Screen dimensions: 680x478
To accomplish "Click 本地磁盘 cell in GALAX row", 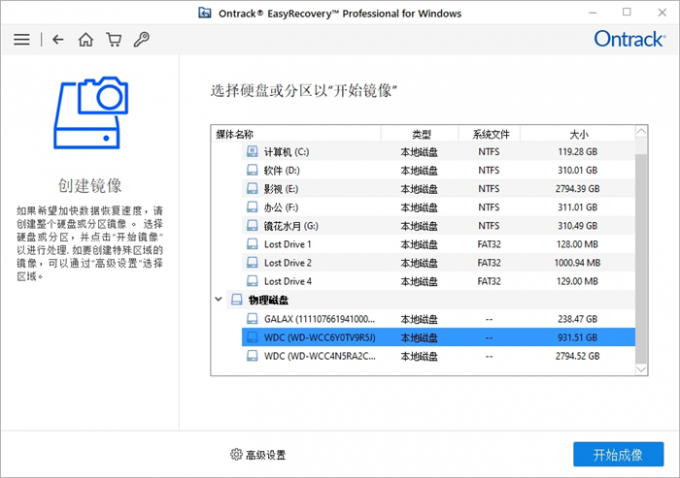I will tap(419, 319).
